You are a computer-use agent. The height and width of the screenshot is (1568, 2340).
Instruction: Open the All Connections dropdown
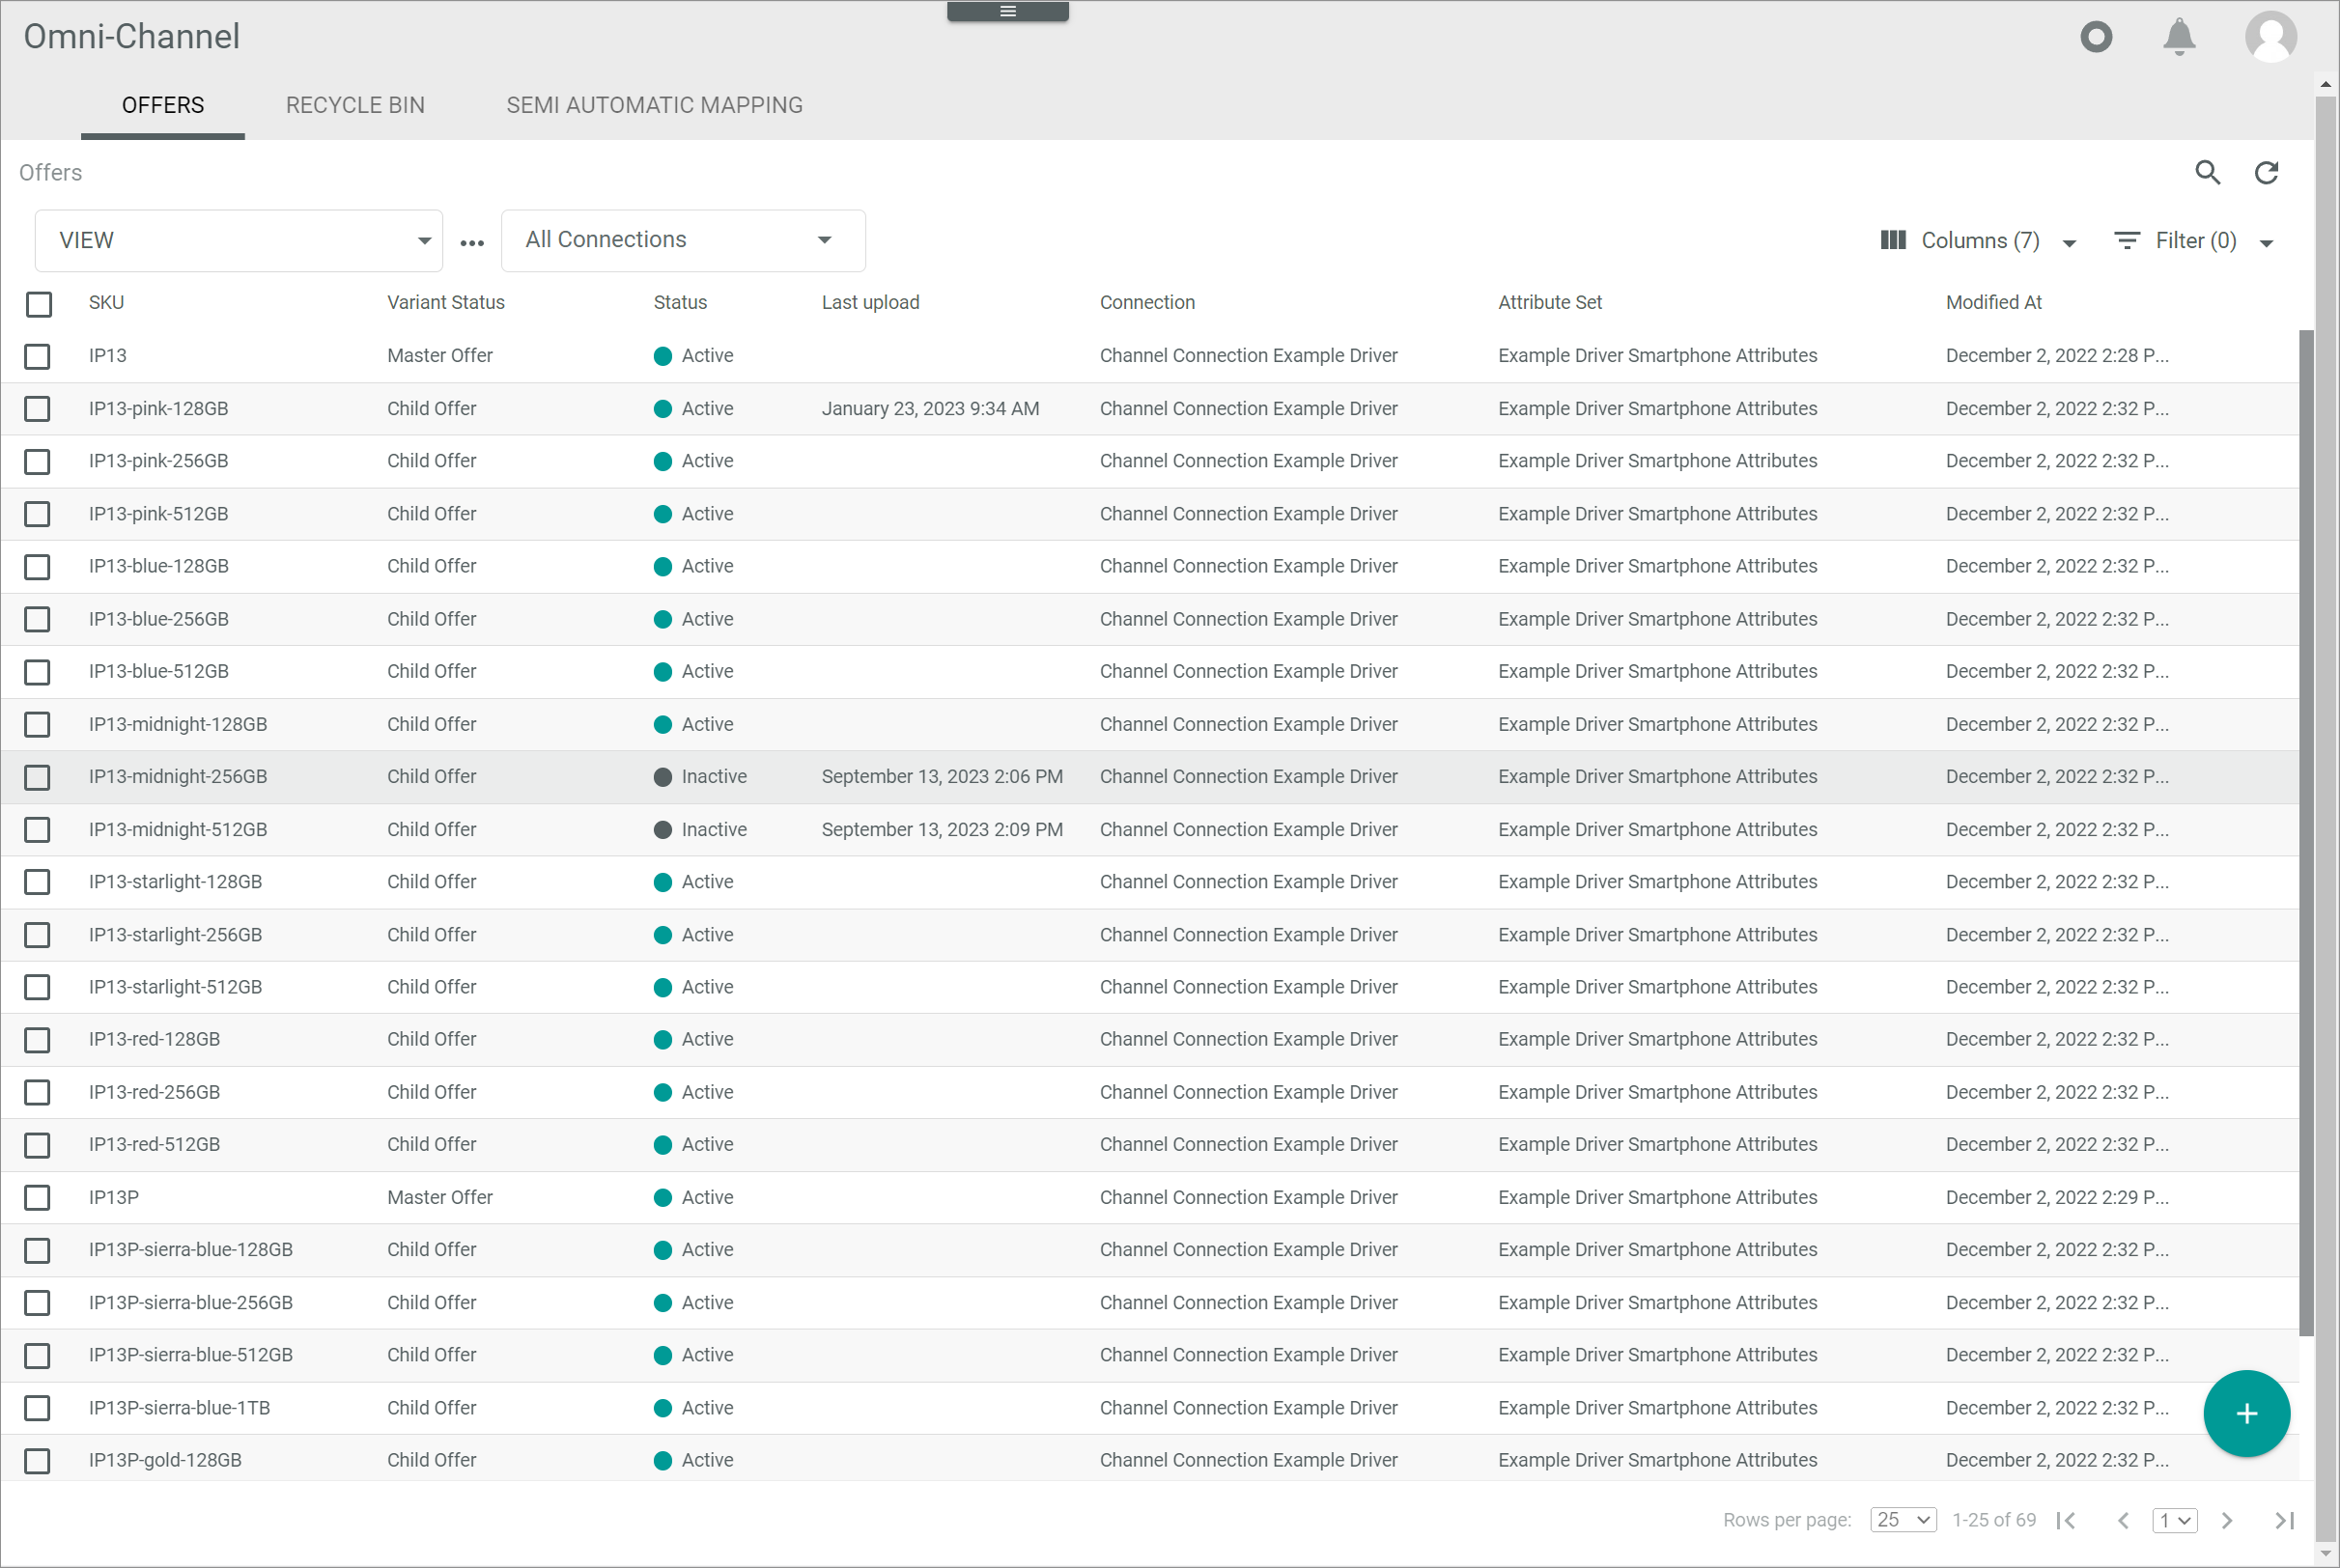coord(683,240)
